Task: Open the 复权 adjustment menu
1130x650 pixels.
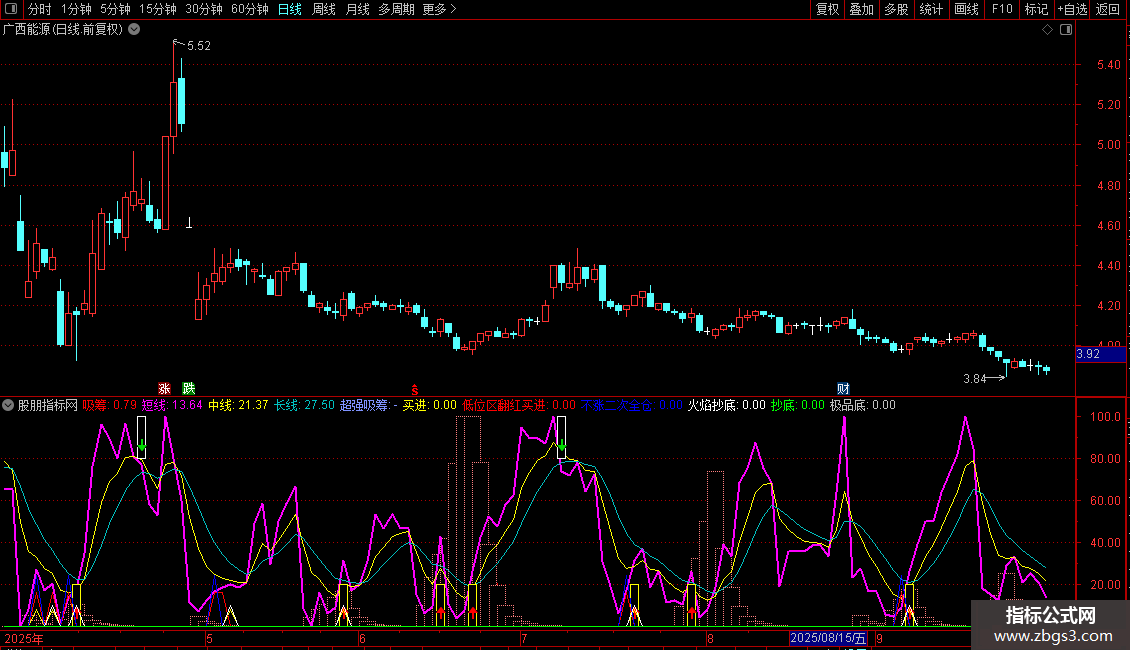Action: [x=827, y=9]
